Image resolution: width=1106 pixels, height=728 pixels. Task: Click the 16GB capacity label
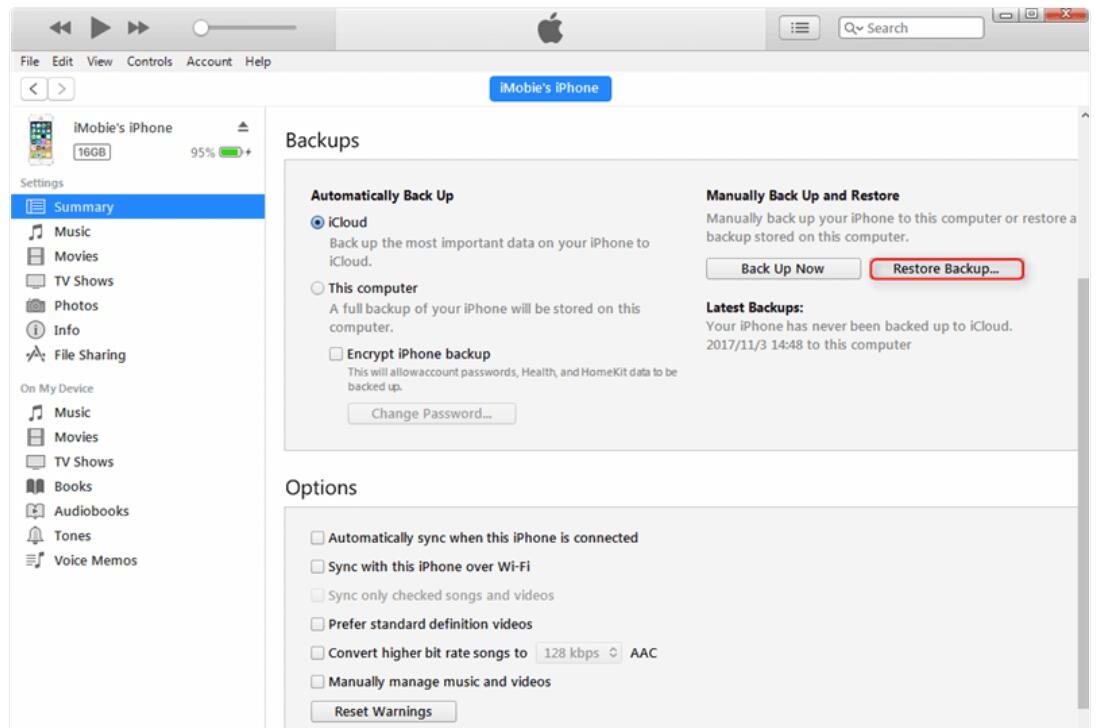point(92,152)
